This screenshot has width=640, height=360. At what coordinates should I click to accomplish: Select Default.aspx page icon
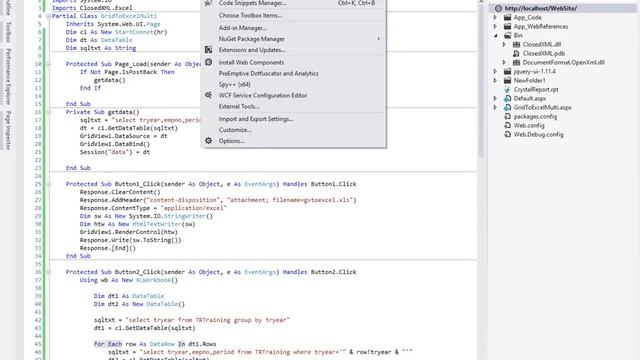tap(507, 98)
